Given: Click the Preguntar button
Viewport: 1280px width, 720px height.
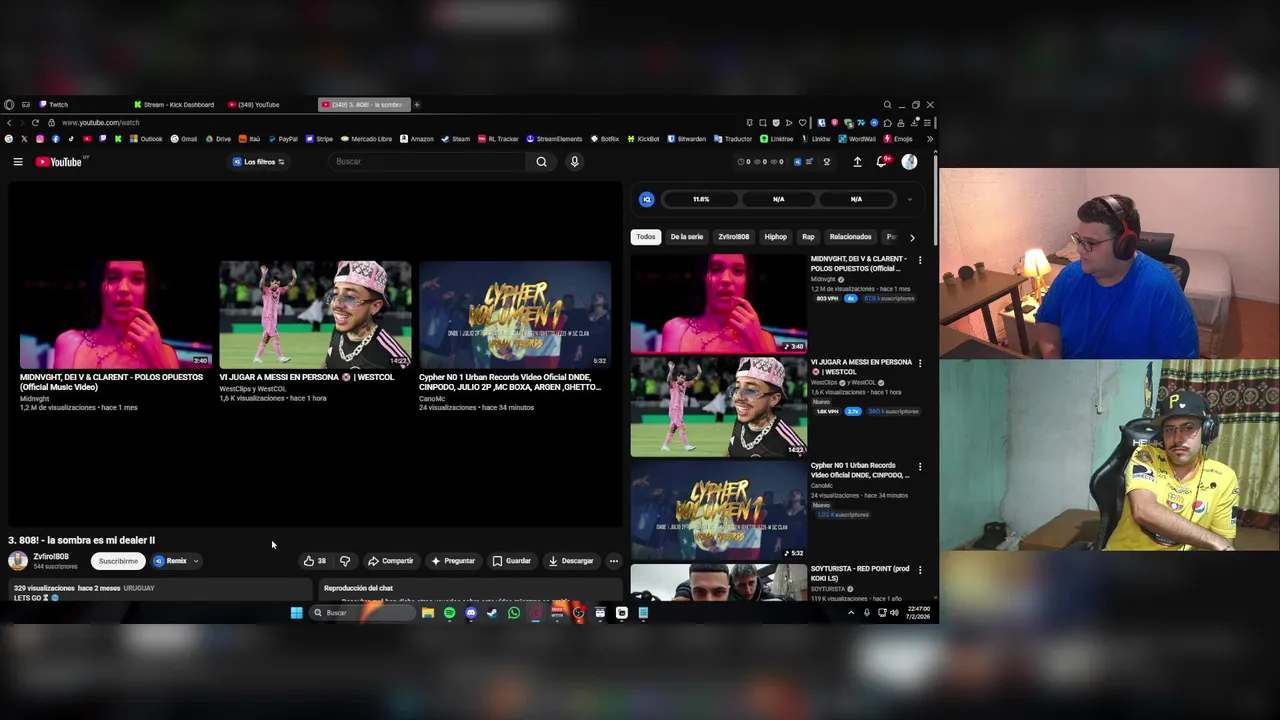Looking at the screenshot, I should pyautogui.click(x=453, y=561).
